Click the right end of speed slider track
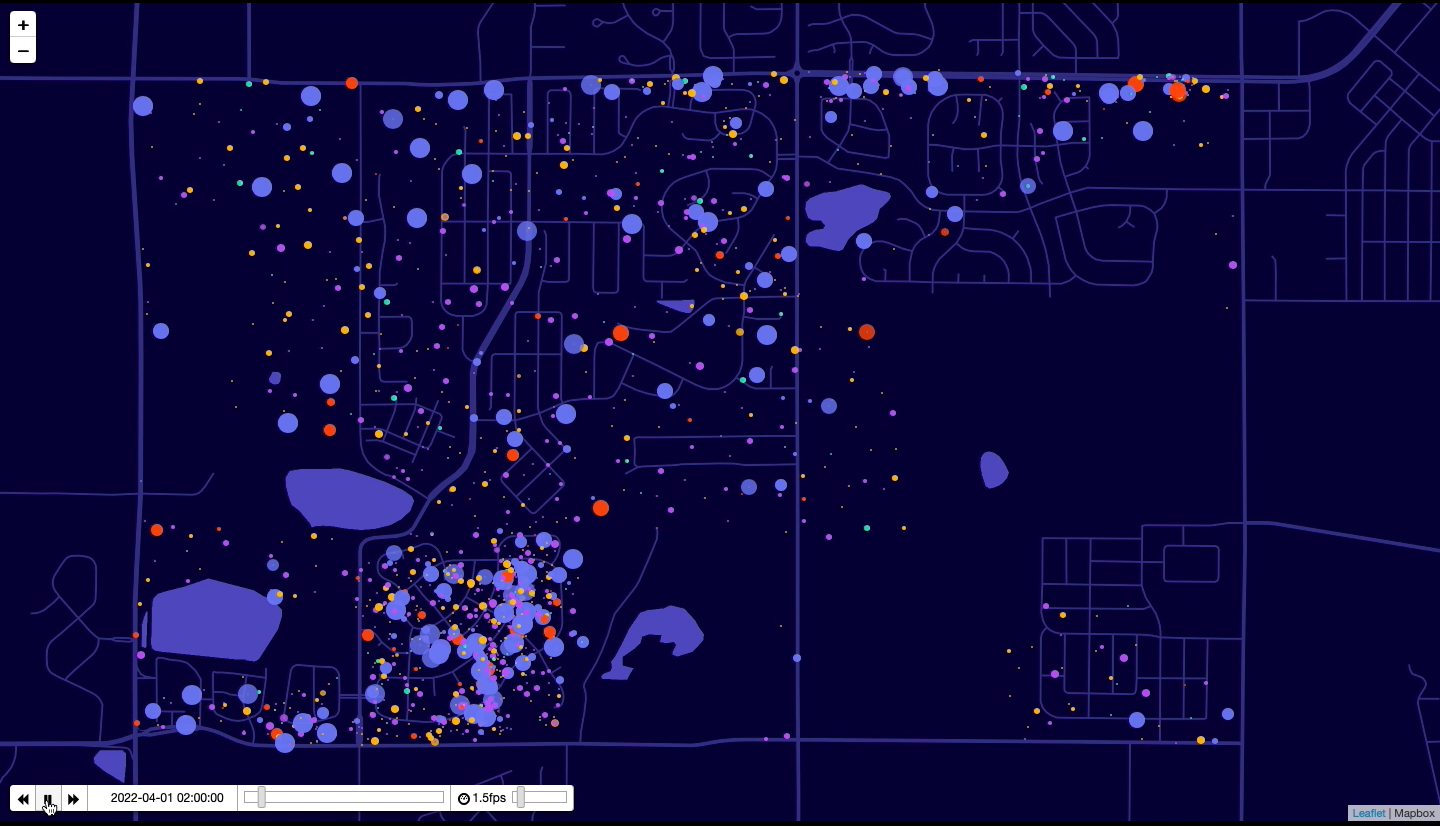Image resolution: width=1440 pixels, height=826 pixels. tap(563, 797)
